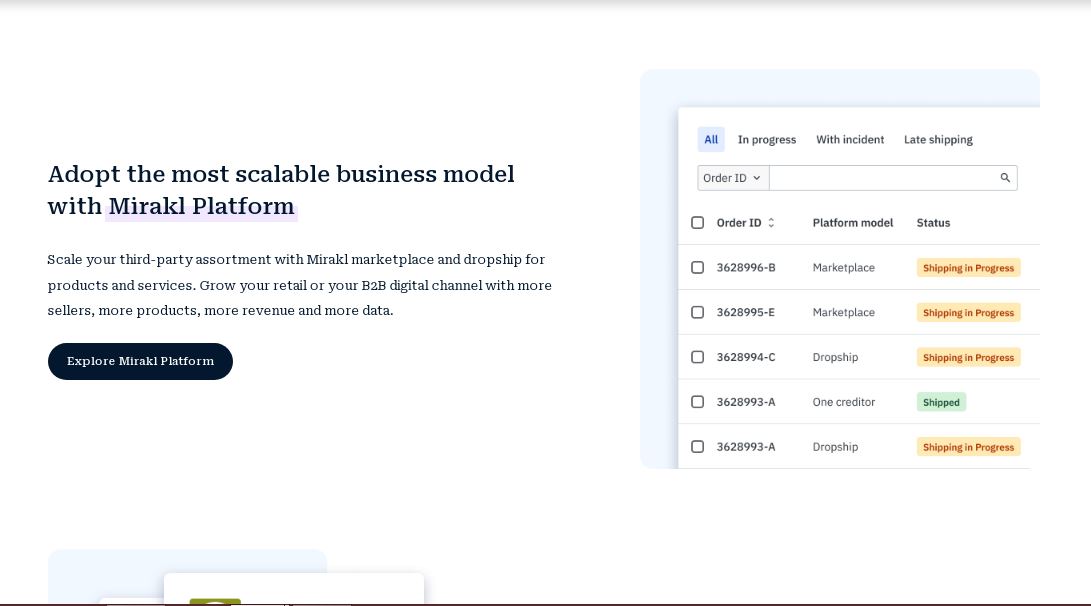Click the Shipping in Progress badge on the top row

[x=968, y=267]
